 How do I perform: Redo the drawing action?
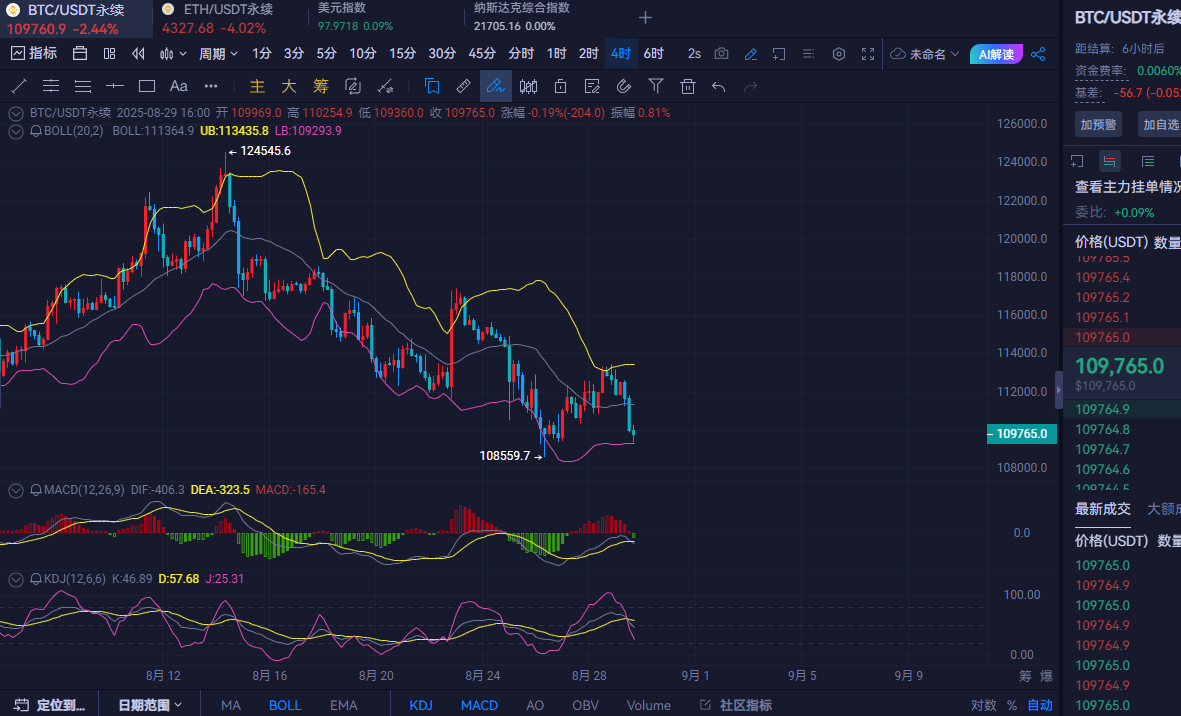[x=750, y=87]
